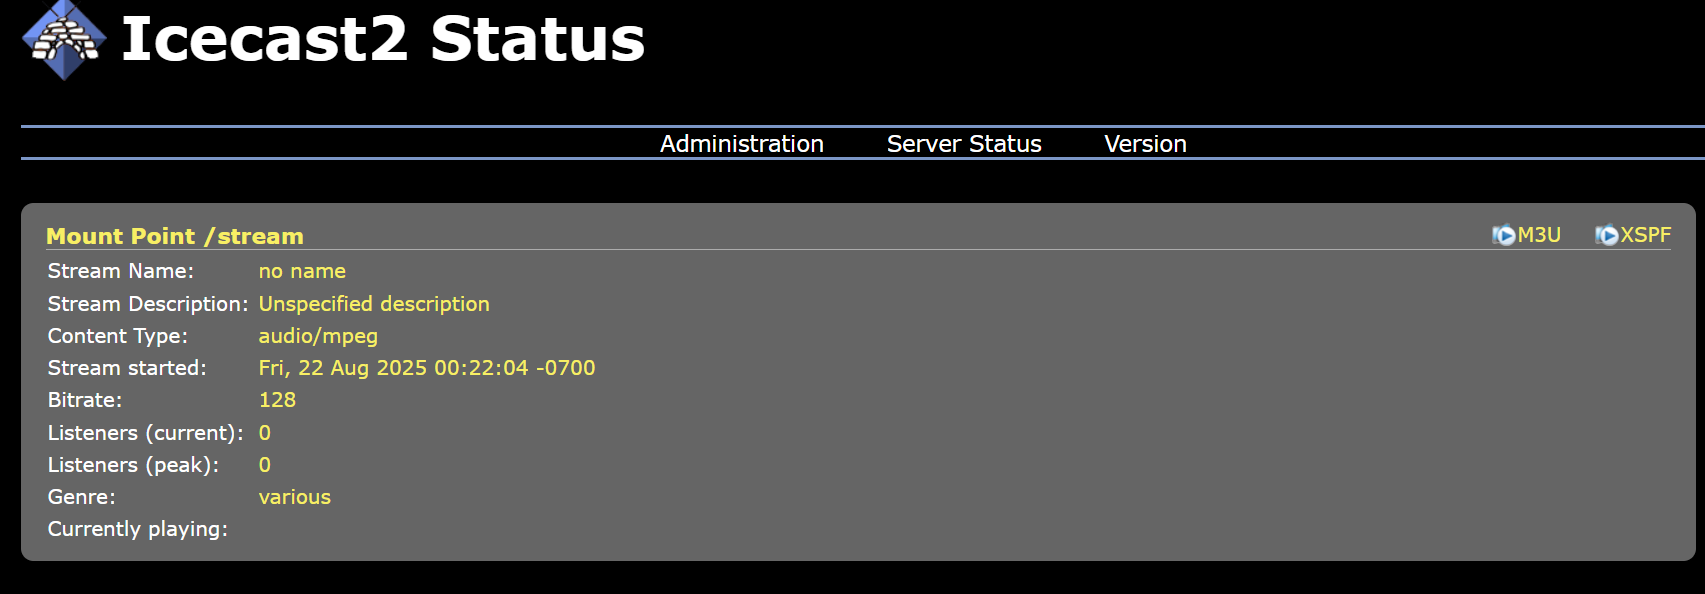Screen dimensions: 1705x594
Task: Click the 'no name' stream name value
Action: (302, 271)
